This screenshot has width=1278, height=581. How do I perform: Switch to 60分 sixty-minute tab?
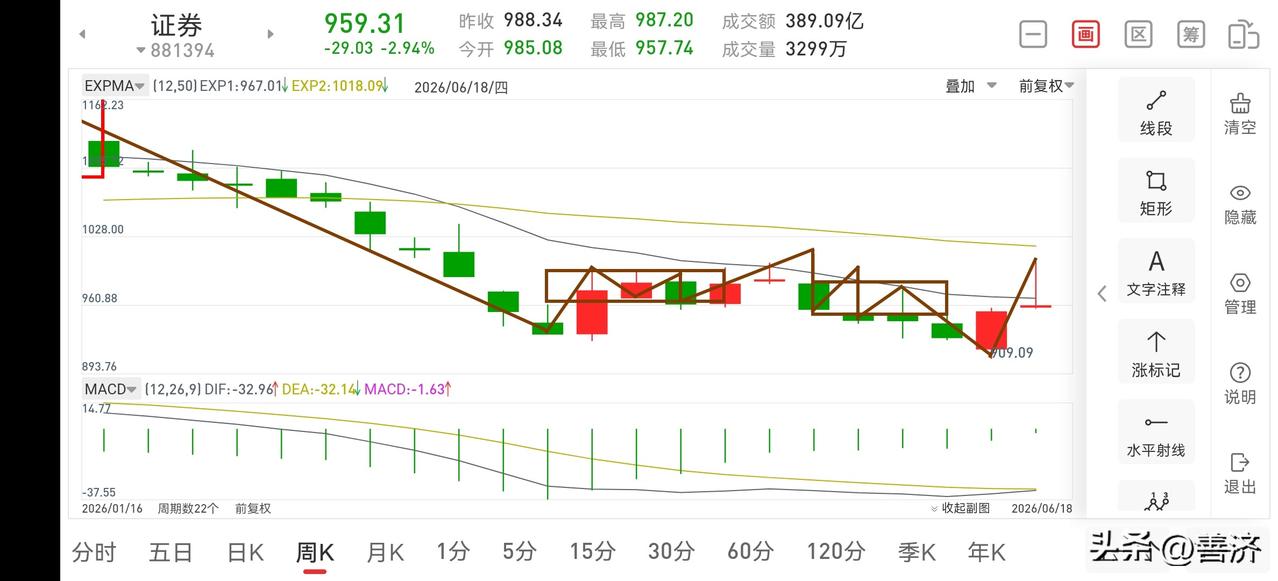tap(750, 552)
